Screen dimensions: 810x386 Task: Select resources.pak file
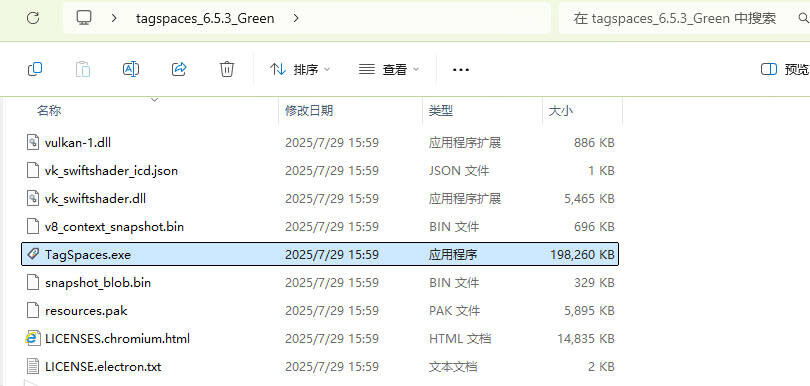pyautogui.click(x=86, y=311)
